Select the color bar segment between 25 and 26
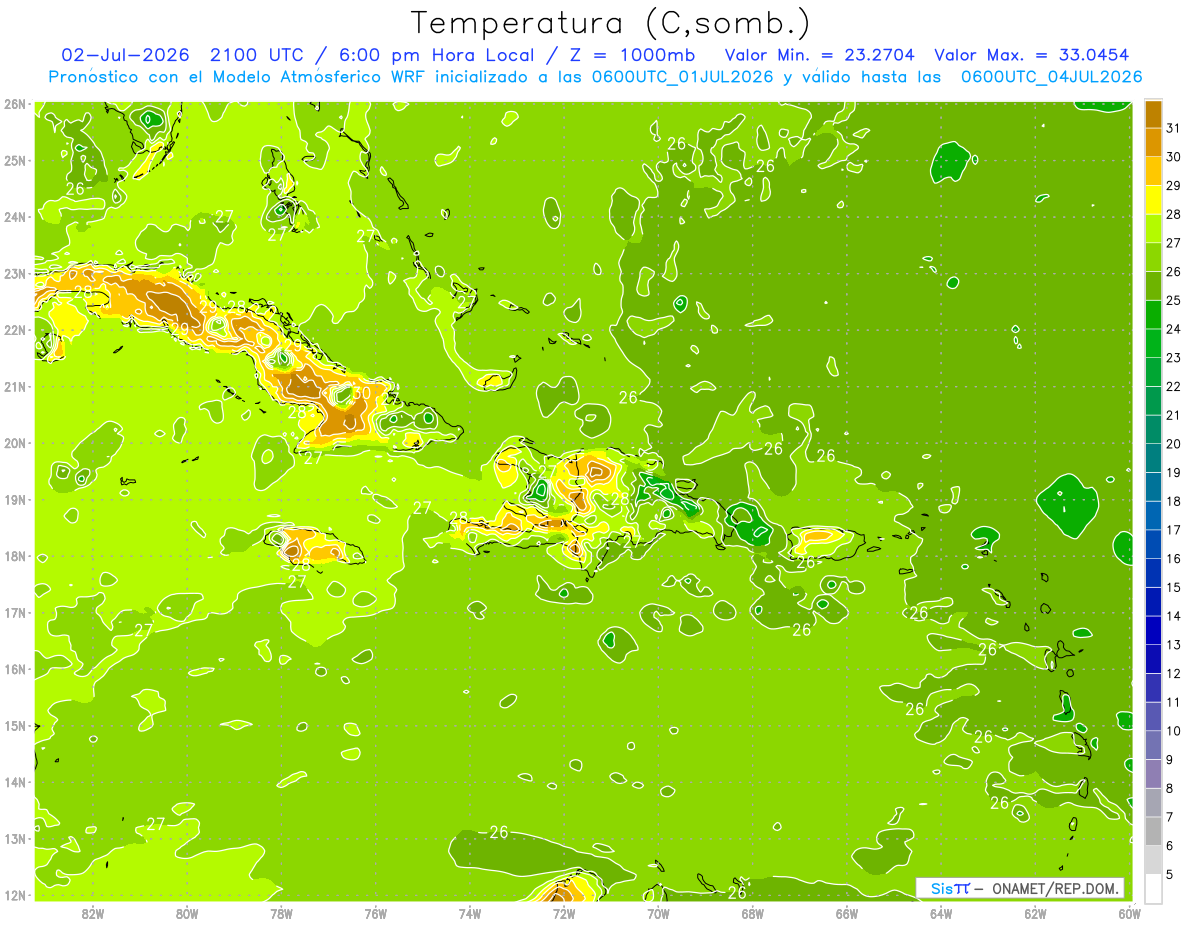Viewport: 1200px width, 927px height. click(x=1153, y=286)
